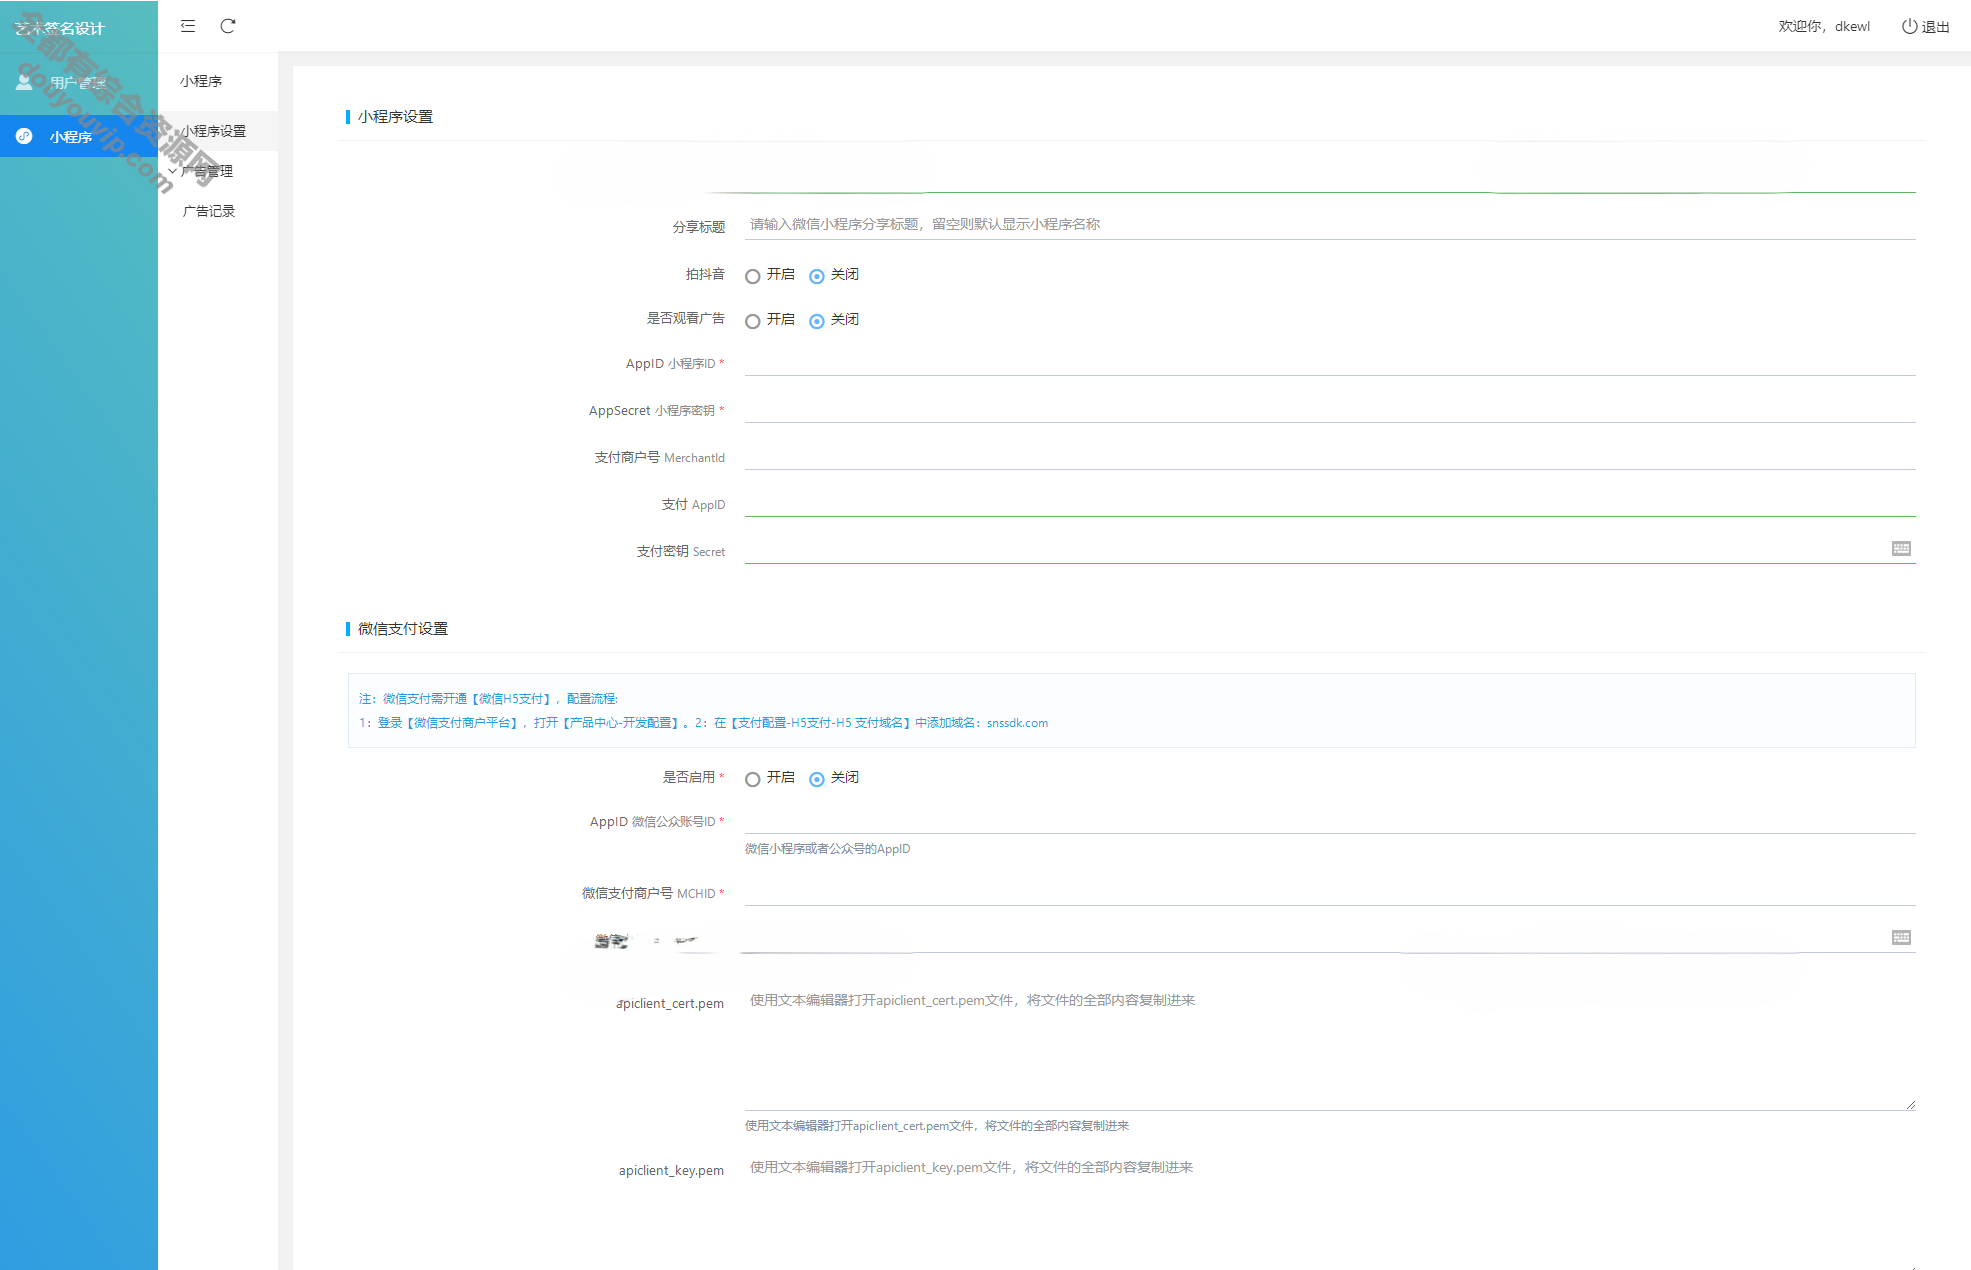Click the apiclient_key.pem textarea
Image resolution: width=1971 pixels, height=1270 pixels.
pyautogui.click(x=1330, y=1211)
